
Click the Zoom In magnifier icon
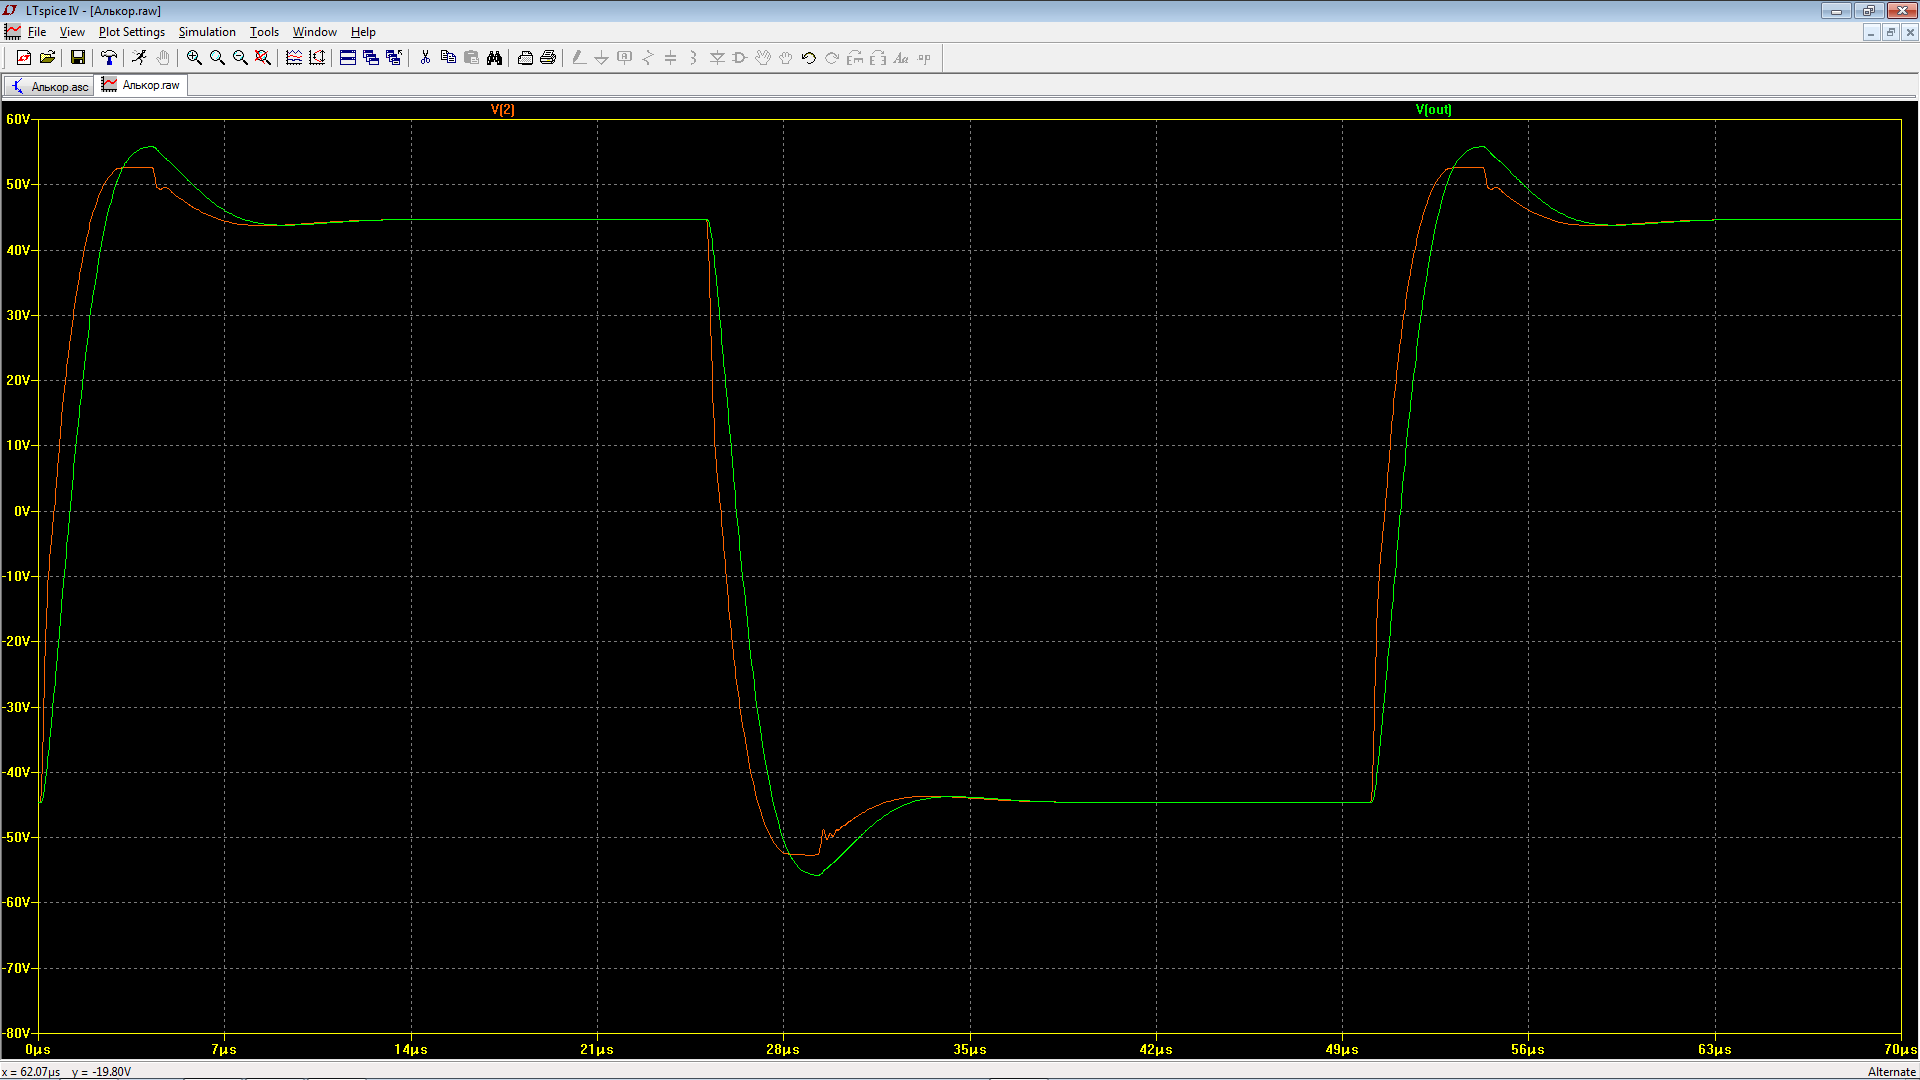coord(194,58)
